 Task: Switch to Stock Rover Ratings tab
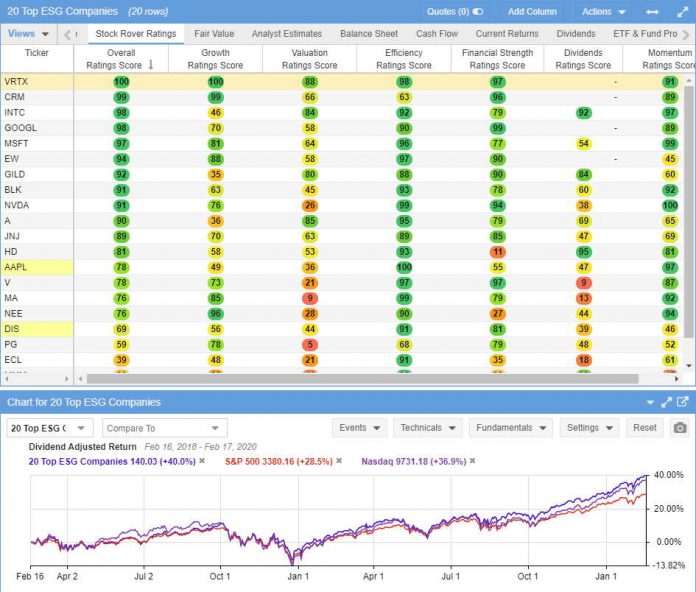[x=136, y=34]
